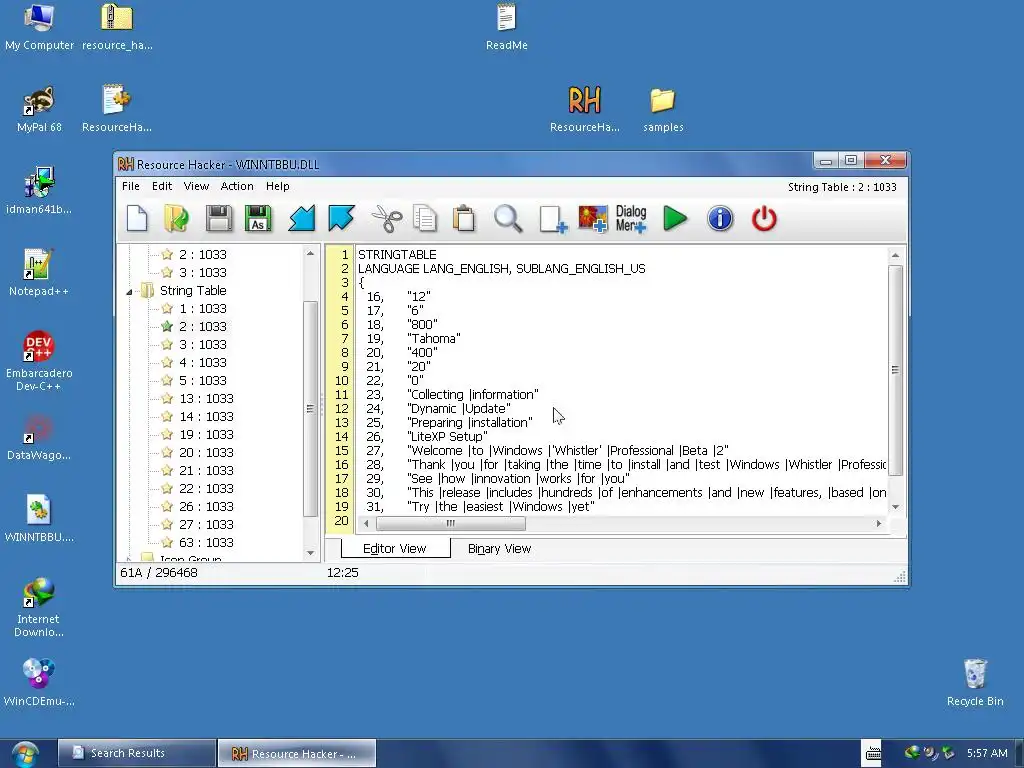Click the "Tahoma" string in editor
The width and height of the screenshot is (1024, 768).
[434, 338]
